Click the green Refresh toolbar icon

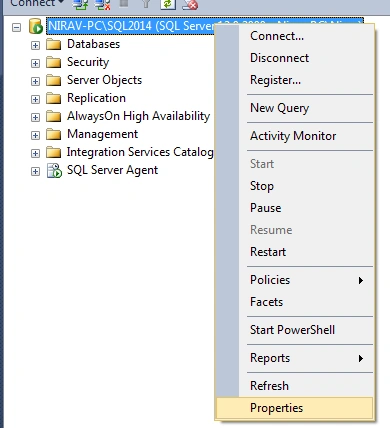coord(168,4)
